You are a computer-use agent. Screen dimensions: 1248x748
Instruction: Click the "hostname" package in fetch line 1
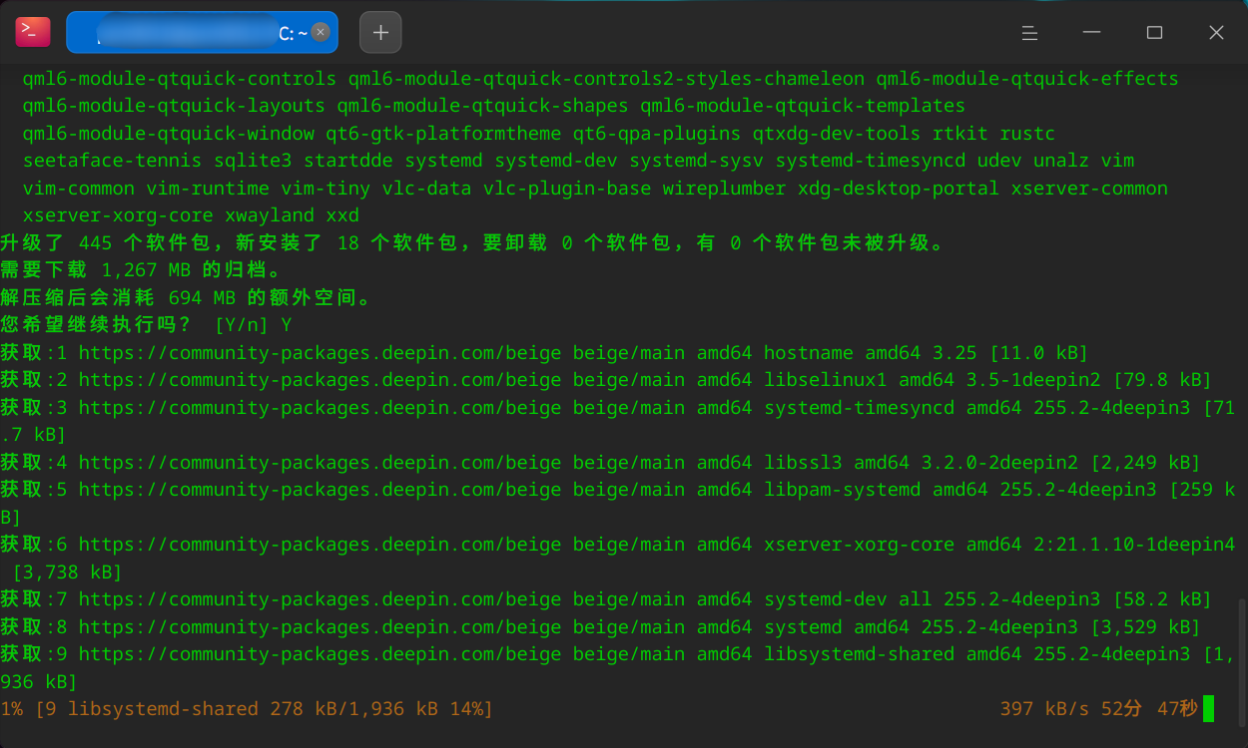pyautogui.click(x=808, y=353)
